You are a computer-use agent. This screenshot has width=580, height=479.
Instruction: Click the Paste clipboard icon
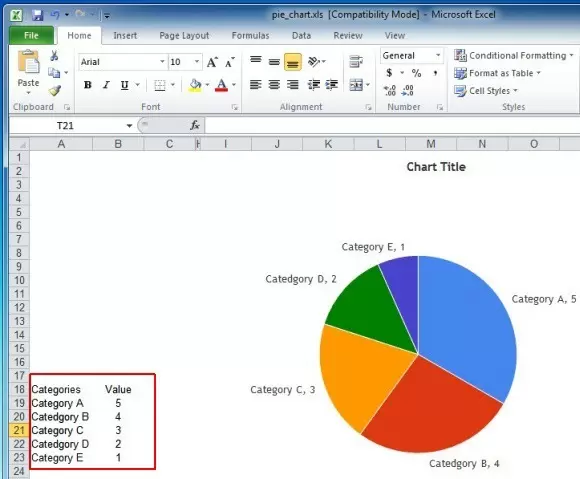[28, 61]
